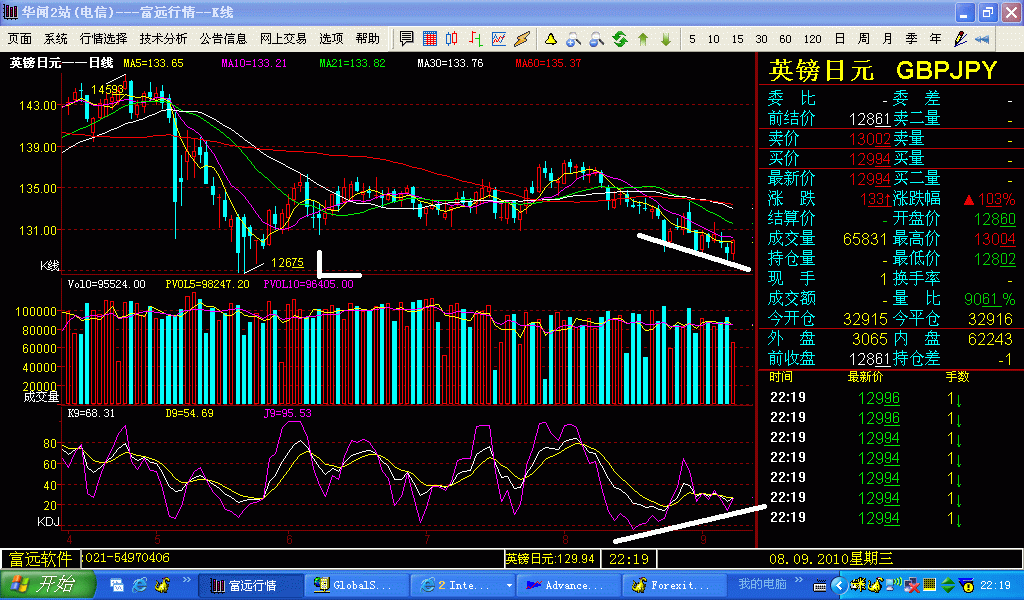Open the 帮助 menu

367,39
